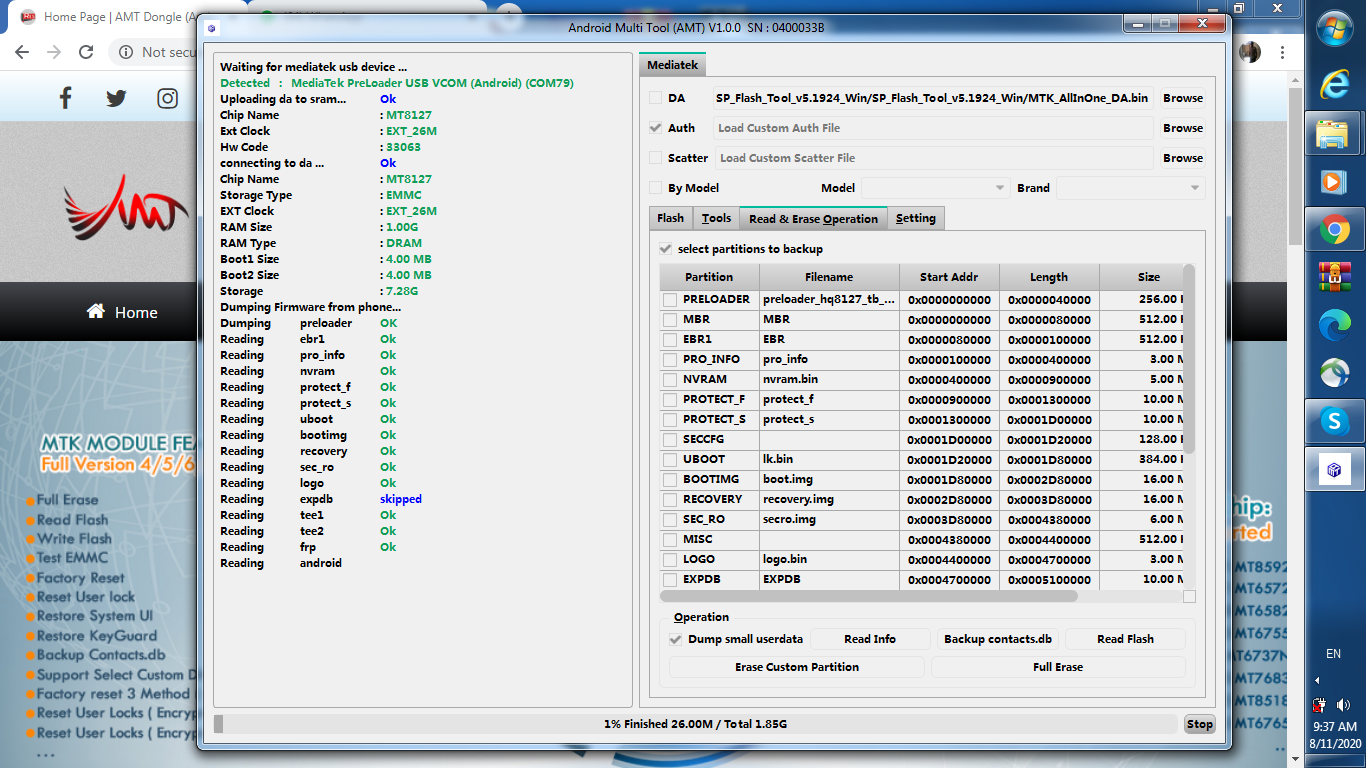The height and width of the screenshot is (768, 1366).
Task: Select the Read & Erase Operation tab
Action: pos(813,219)
